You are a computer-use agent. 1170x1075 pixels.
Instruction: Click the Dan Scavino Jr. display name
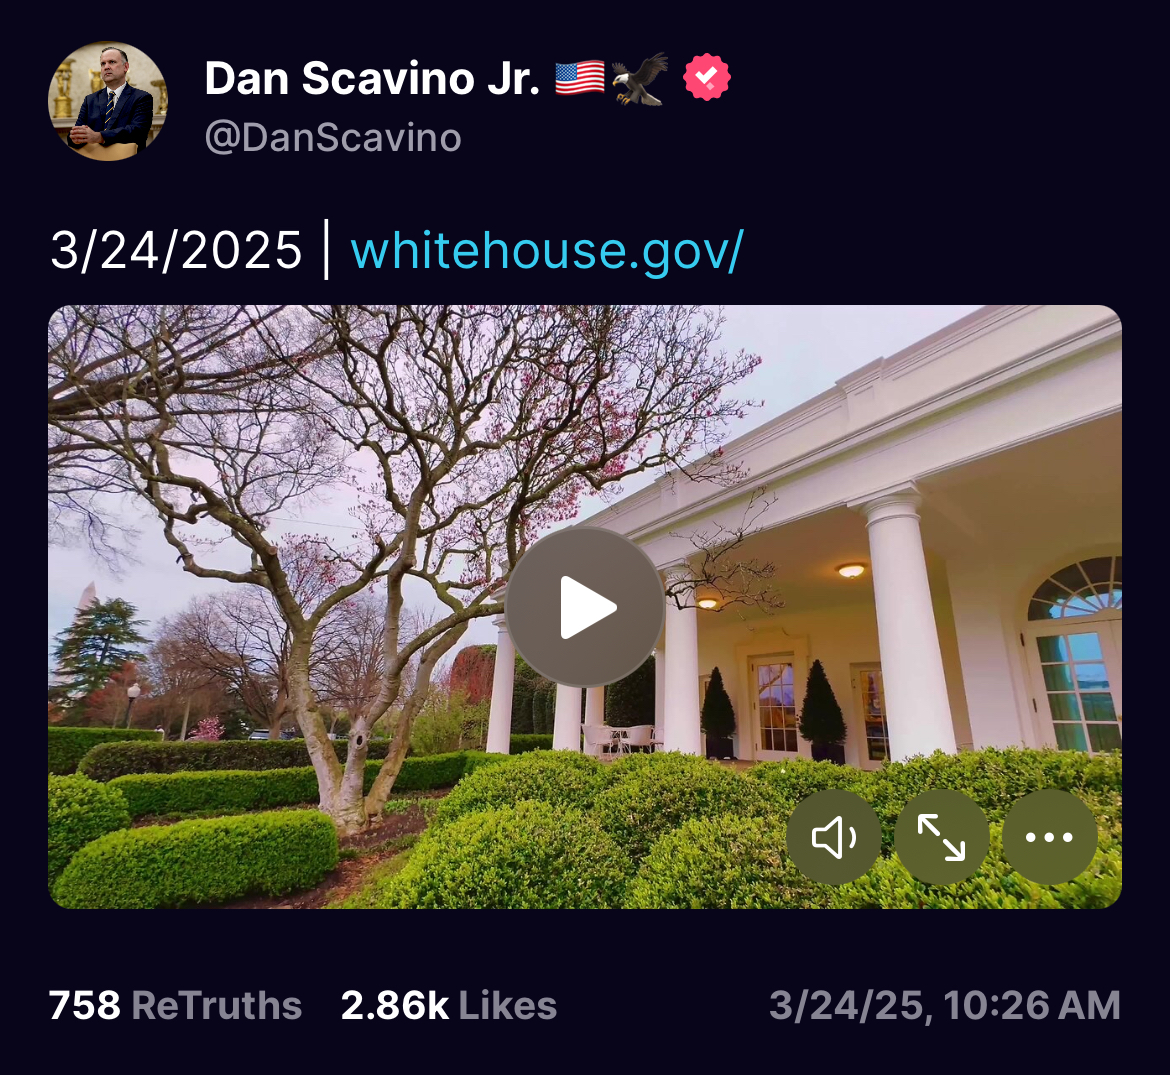372,78
